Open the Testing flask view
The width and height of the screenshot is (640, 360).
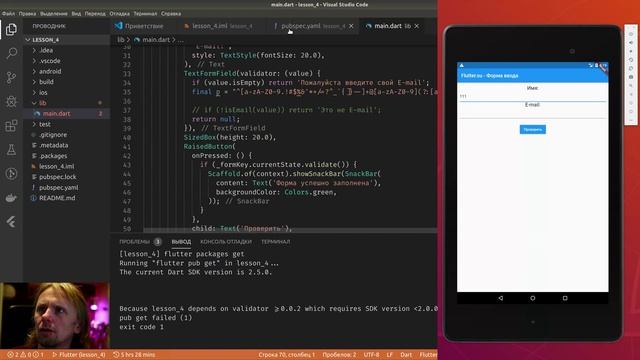[11, 149]
